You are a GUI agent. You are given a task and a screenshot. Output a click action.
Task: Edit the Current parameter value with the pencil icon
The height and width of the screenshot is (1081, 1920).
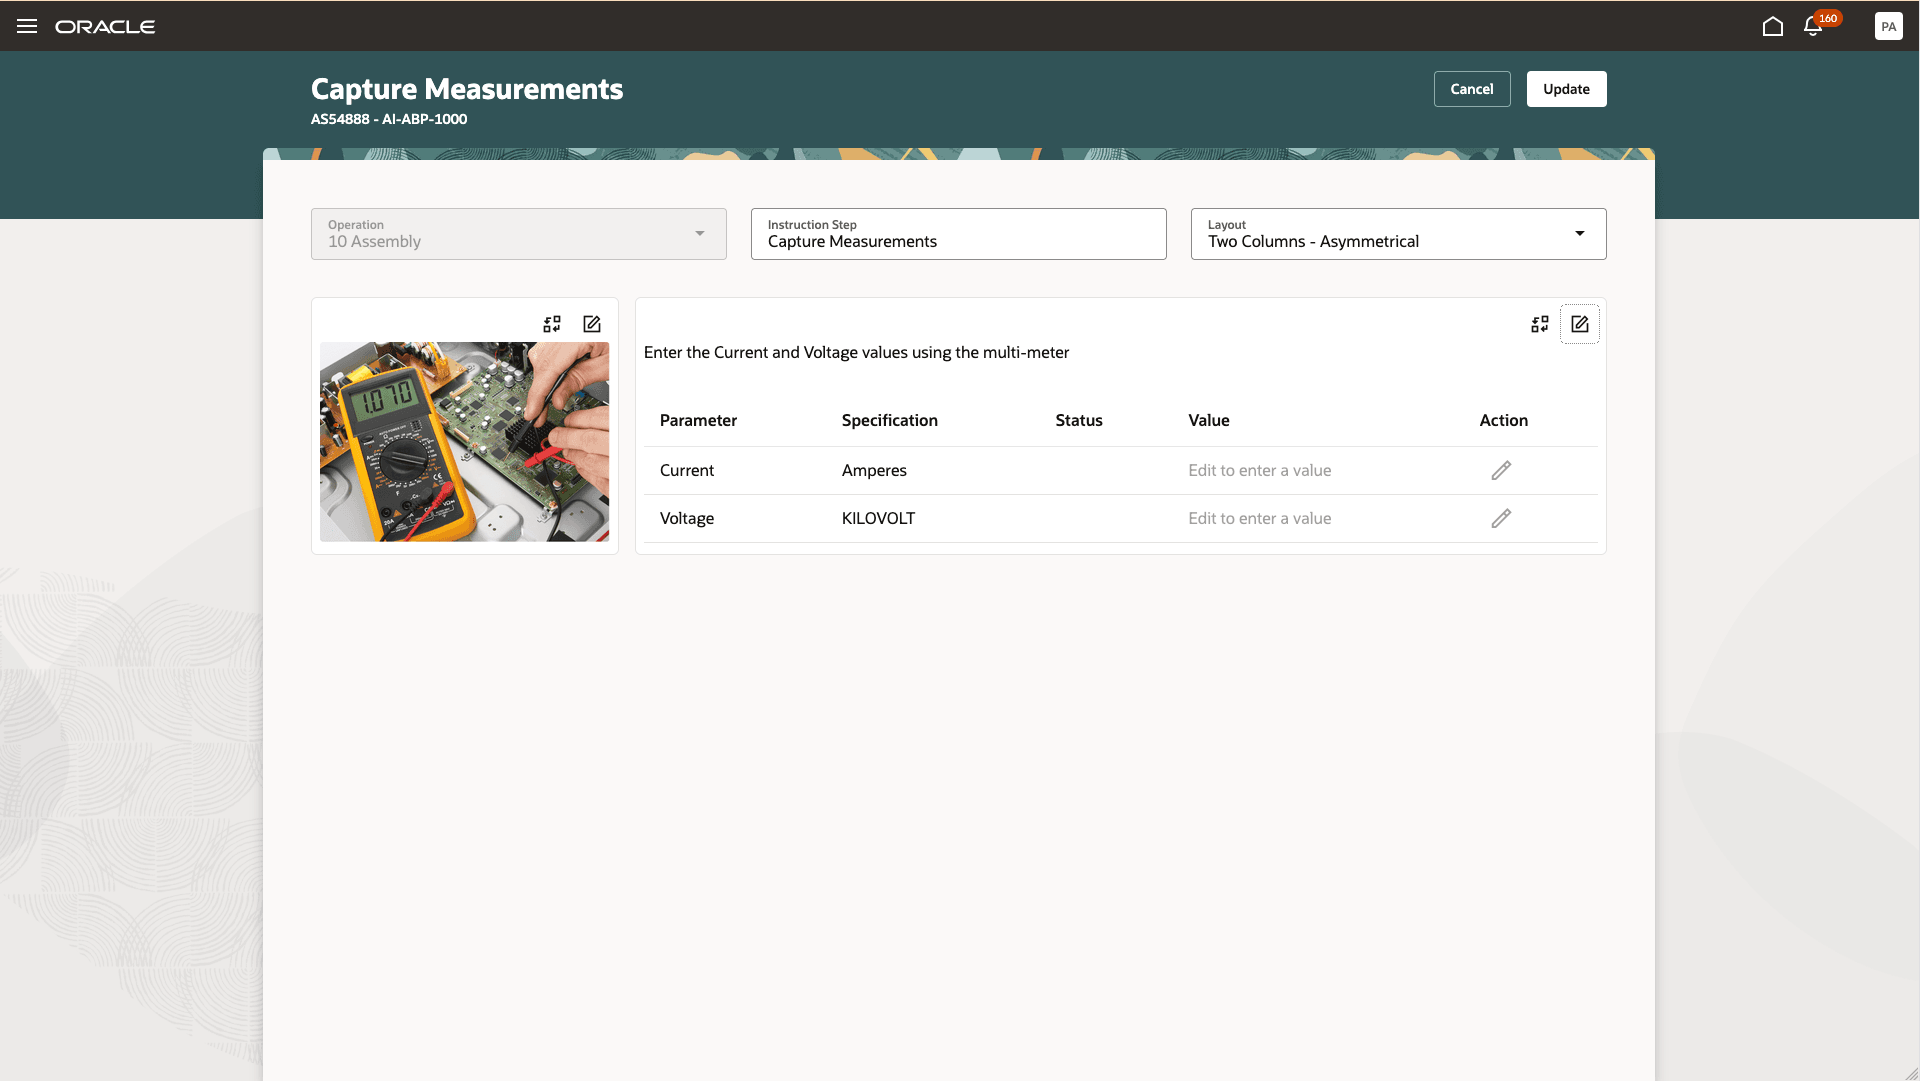[1502, 470]
